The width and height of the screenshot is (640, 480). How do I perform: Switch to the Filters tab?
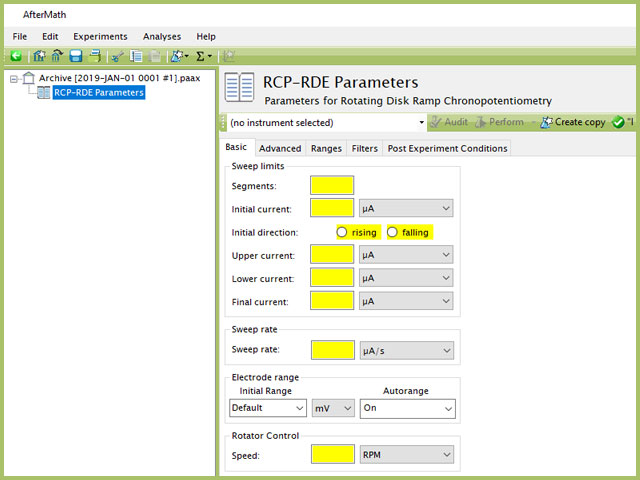click(364, 148)
